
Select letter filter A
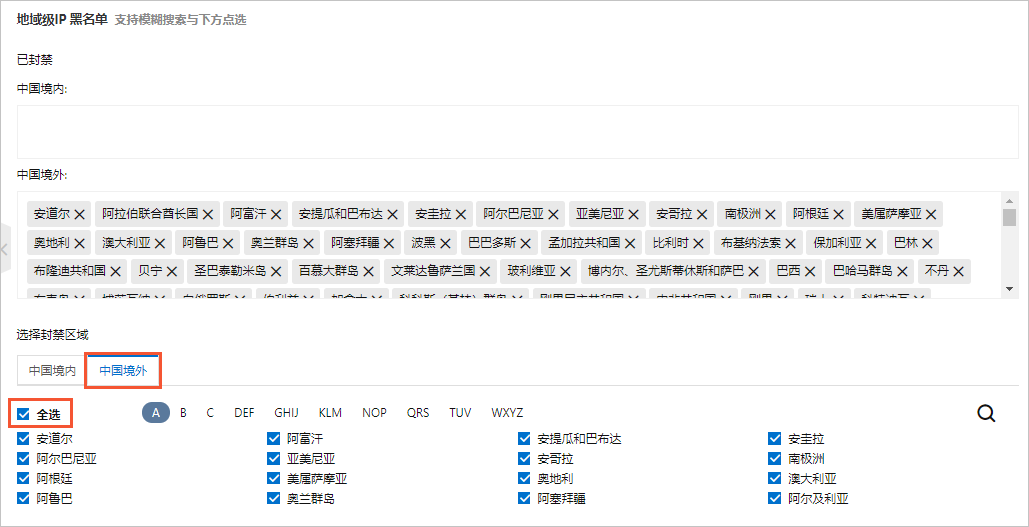point(156,413)
